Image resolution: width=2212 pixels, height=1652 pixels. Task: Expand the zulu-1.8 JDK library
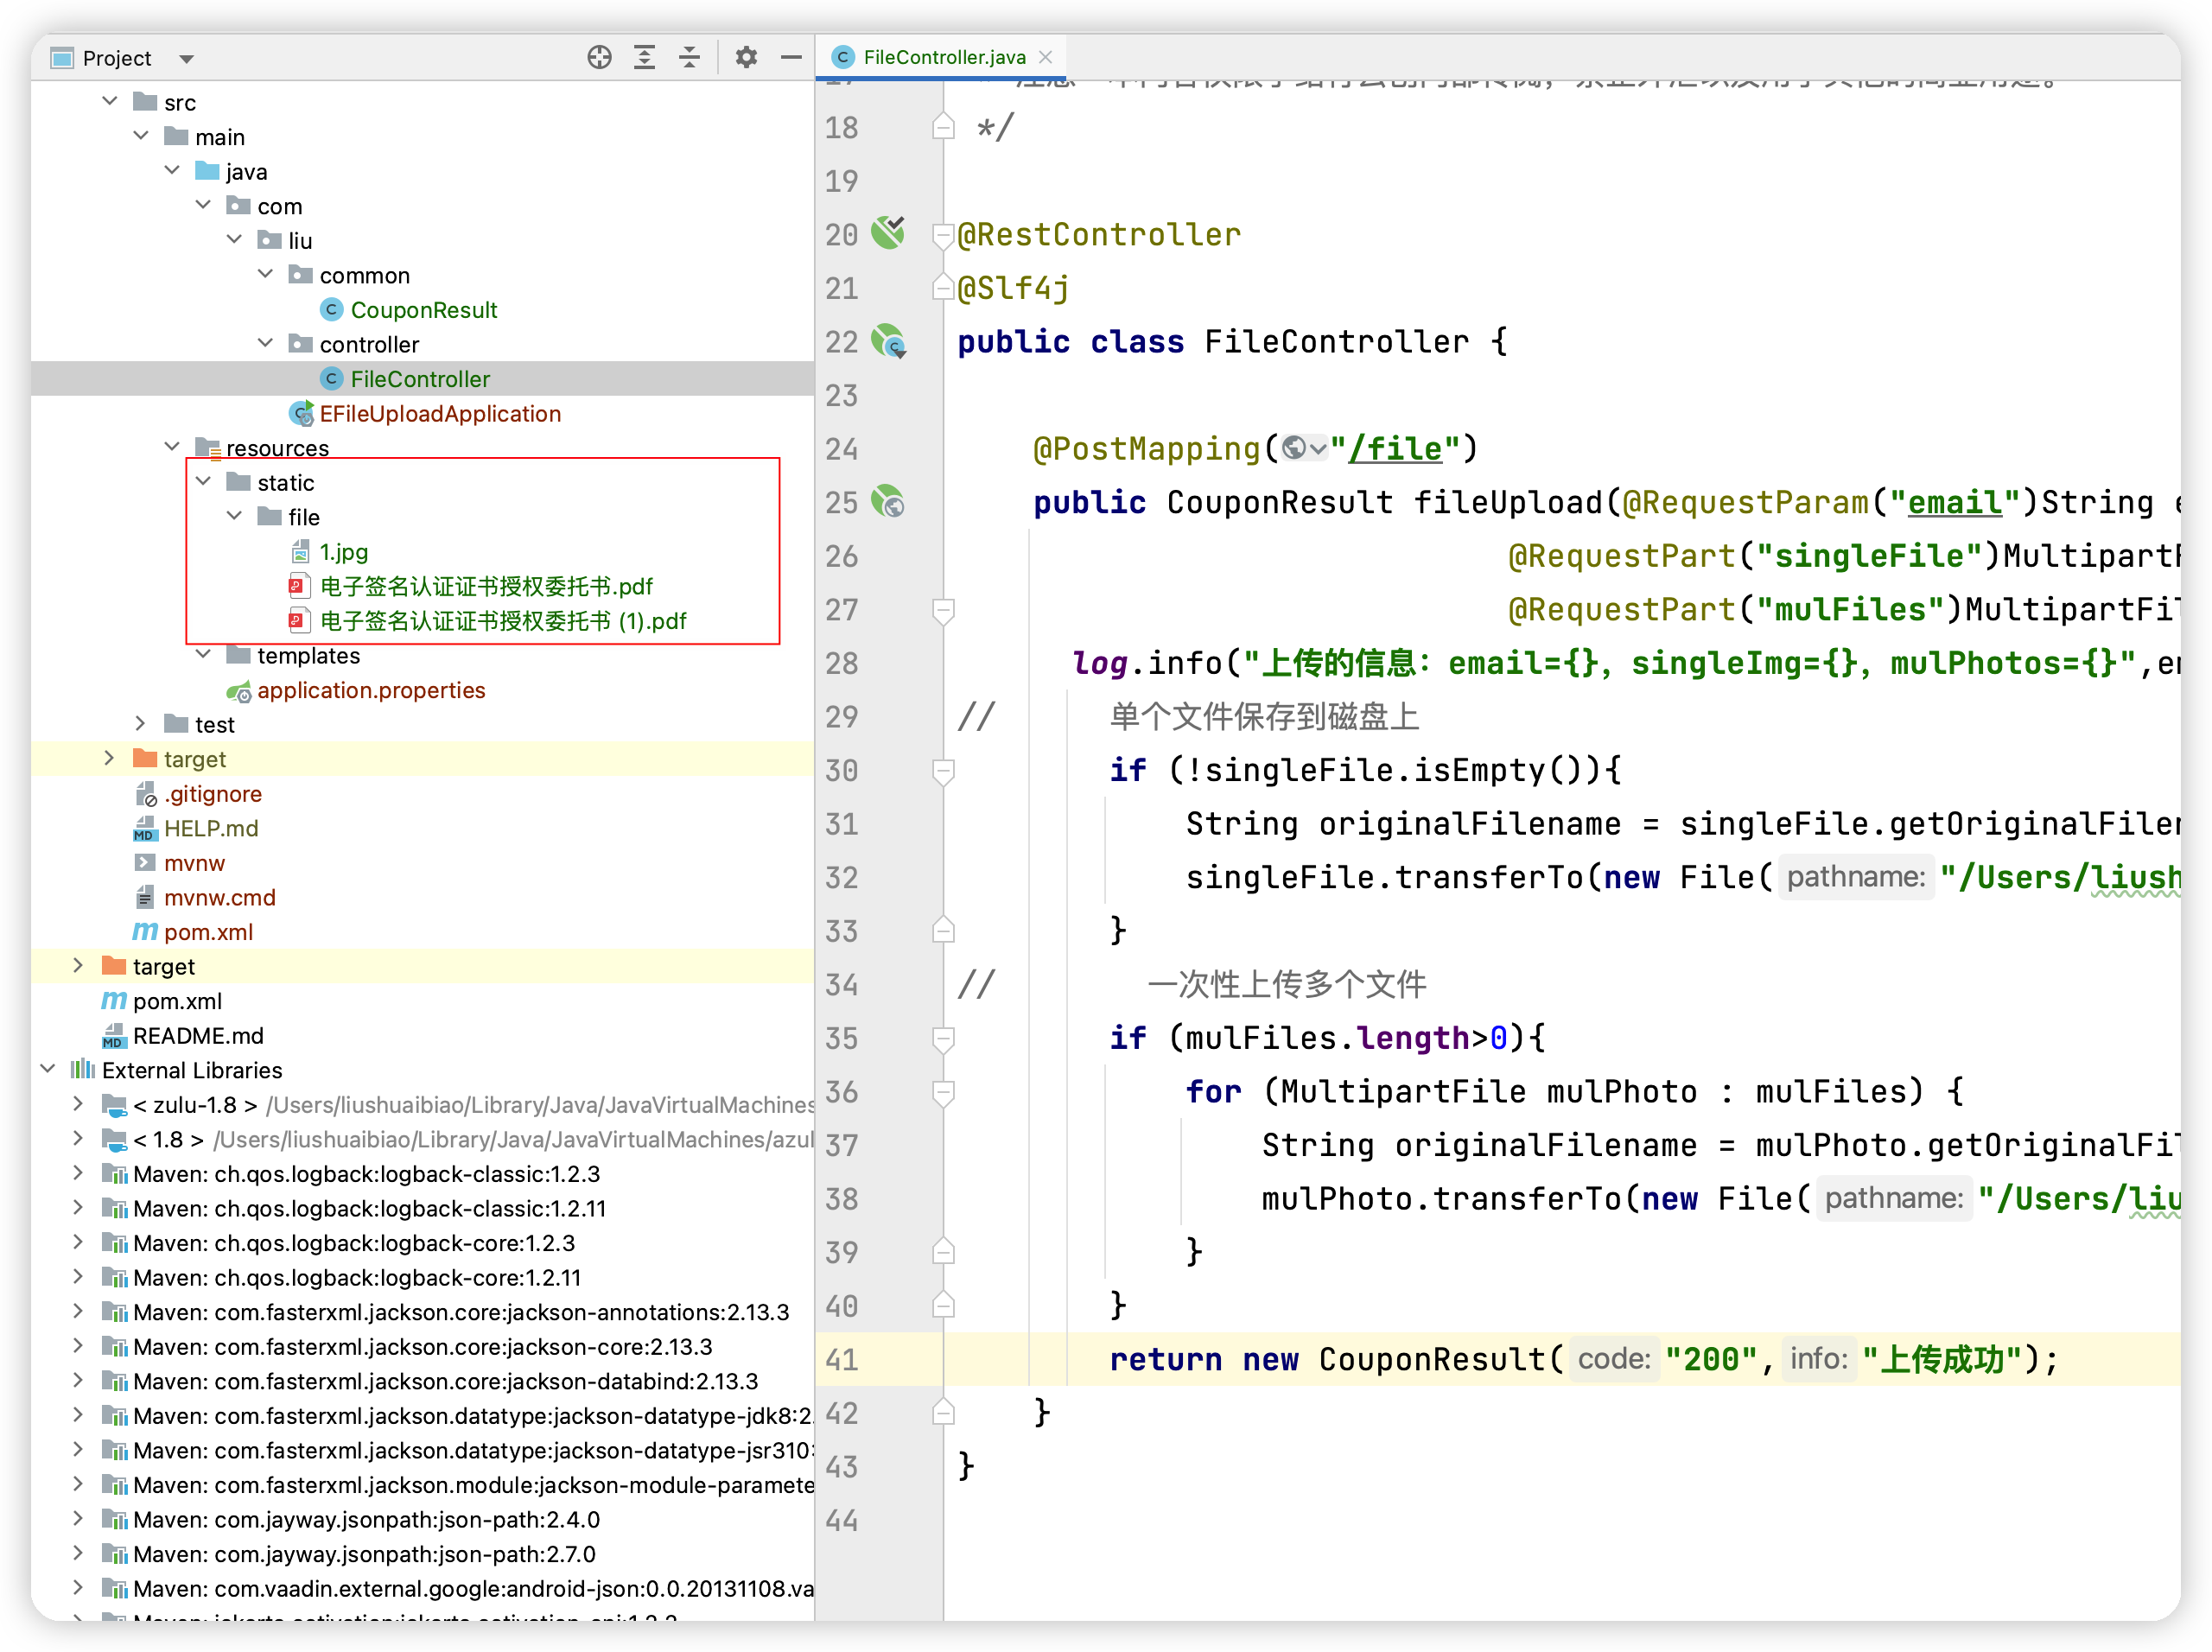79,1104
